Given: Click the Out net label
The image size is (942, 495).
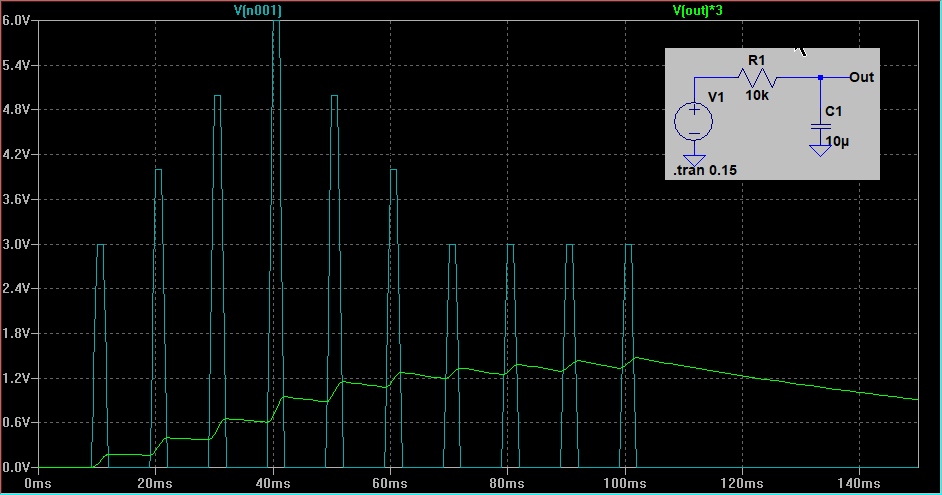Looking at the screenshot, I should pos(861,77).
